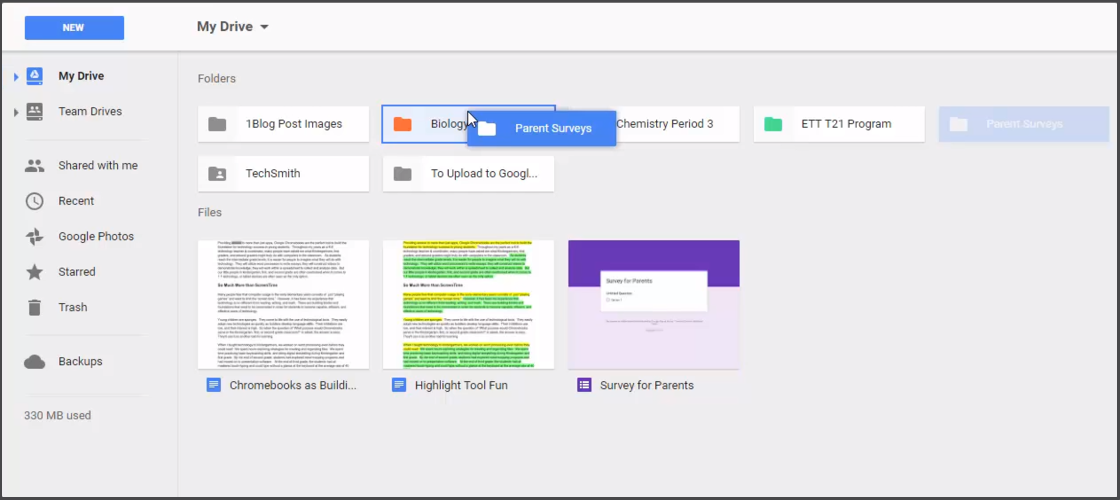This screenshot has height=500, width=1120.
Task: Click the NEW button
Action: [74, 28]
